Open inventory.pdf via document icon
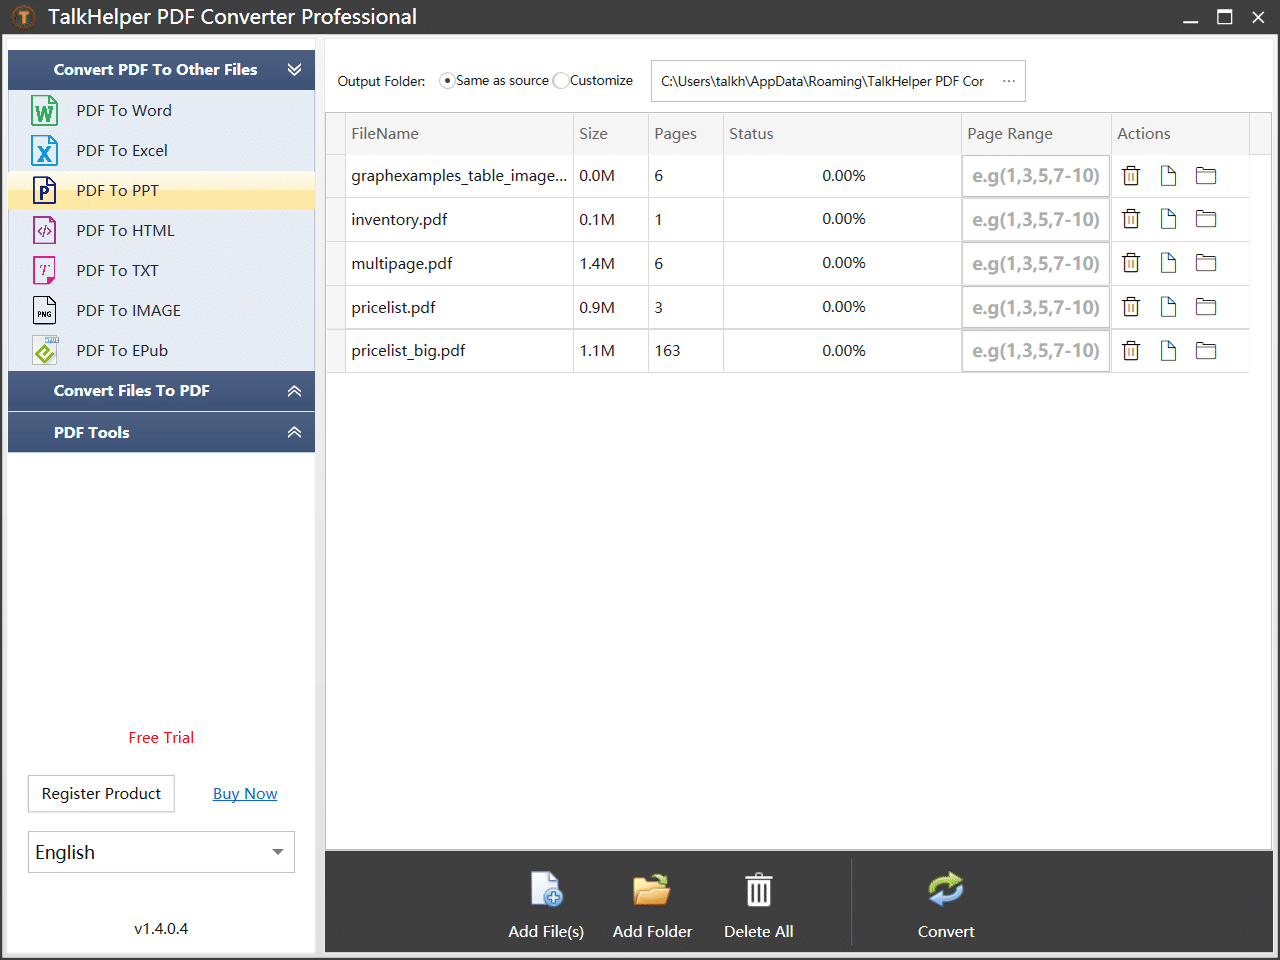 (1168, 219)
